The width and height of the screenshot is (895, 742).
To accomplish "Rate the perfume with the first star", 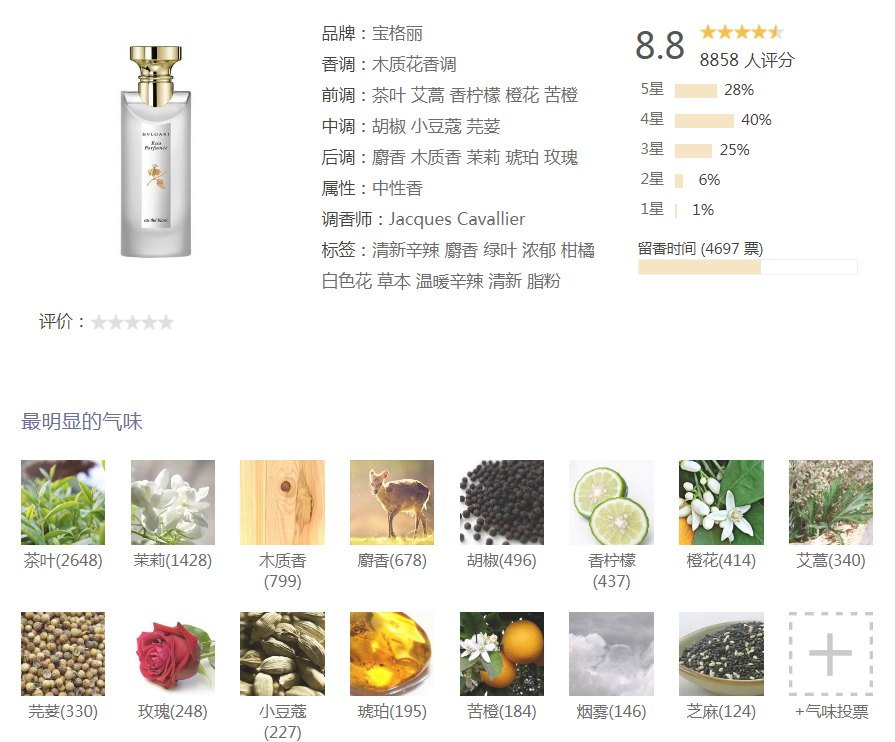I will click(x=99, y=322).
